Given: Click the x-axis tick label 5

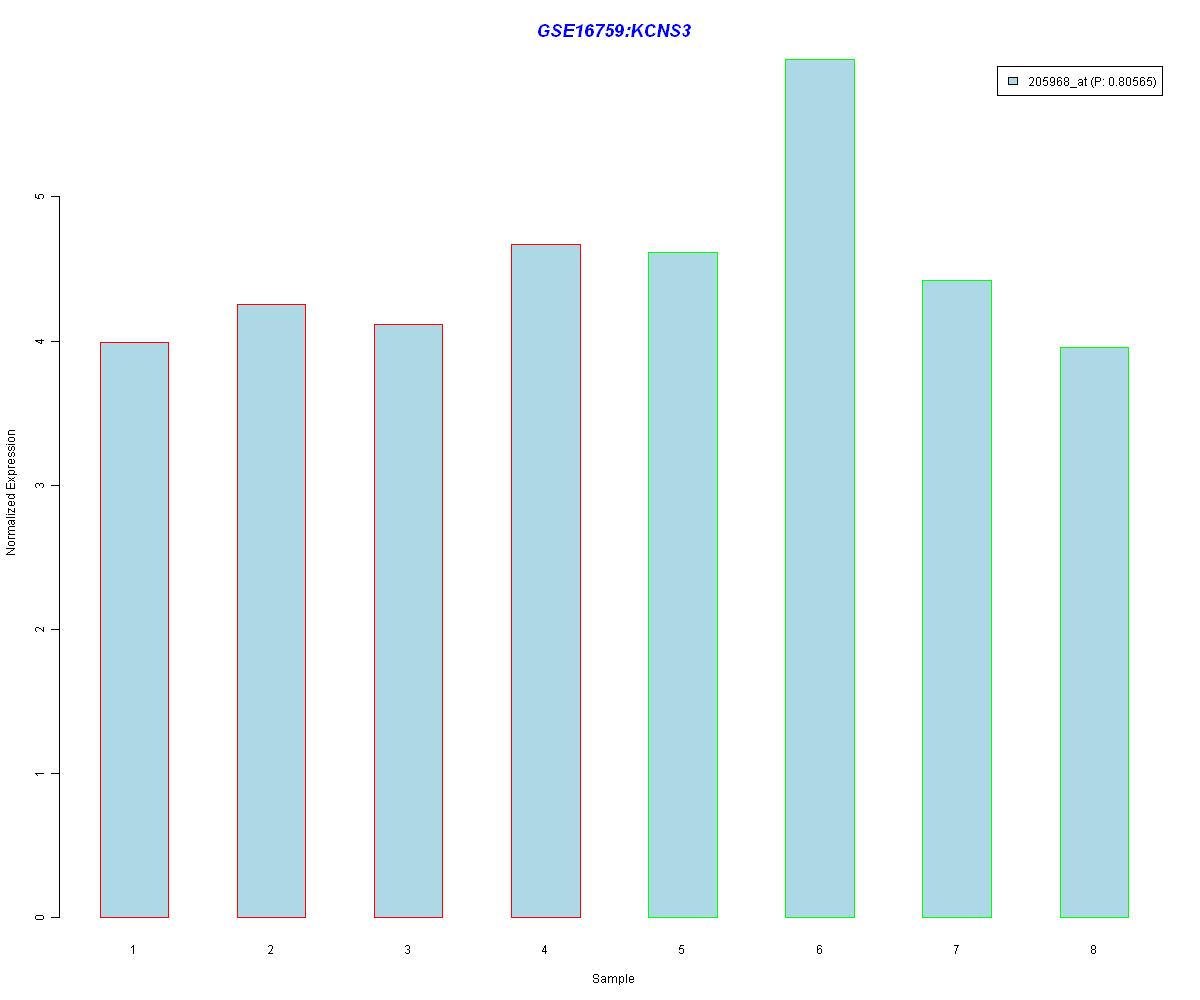Looking at the screenshot, I should pos(682,949).
